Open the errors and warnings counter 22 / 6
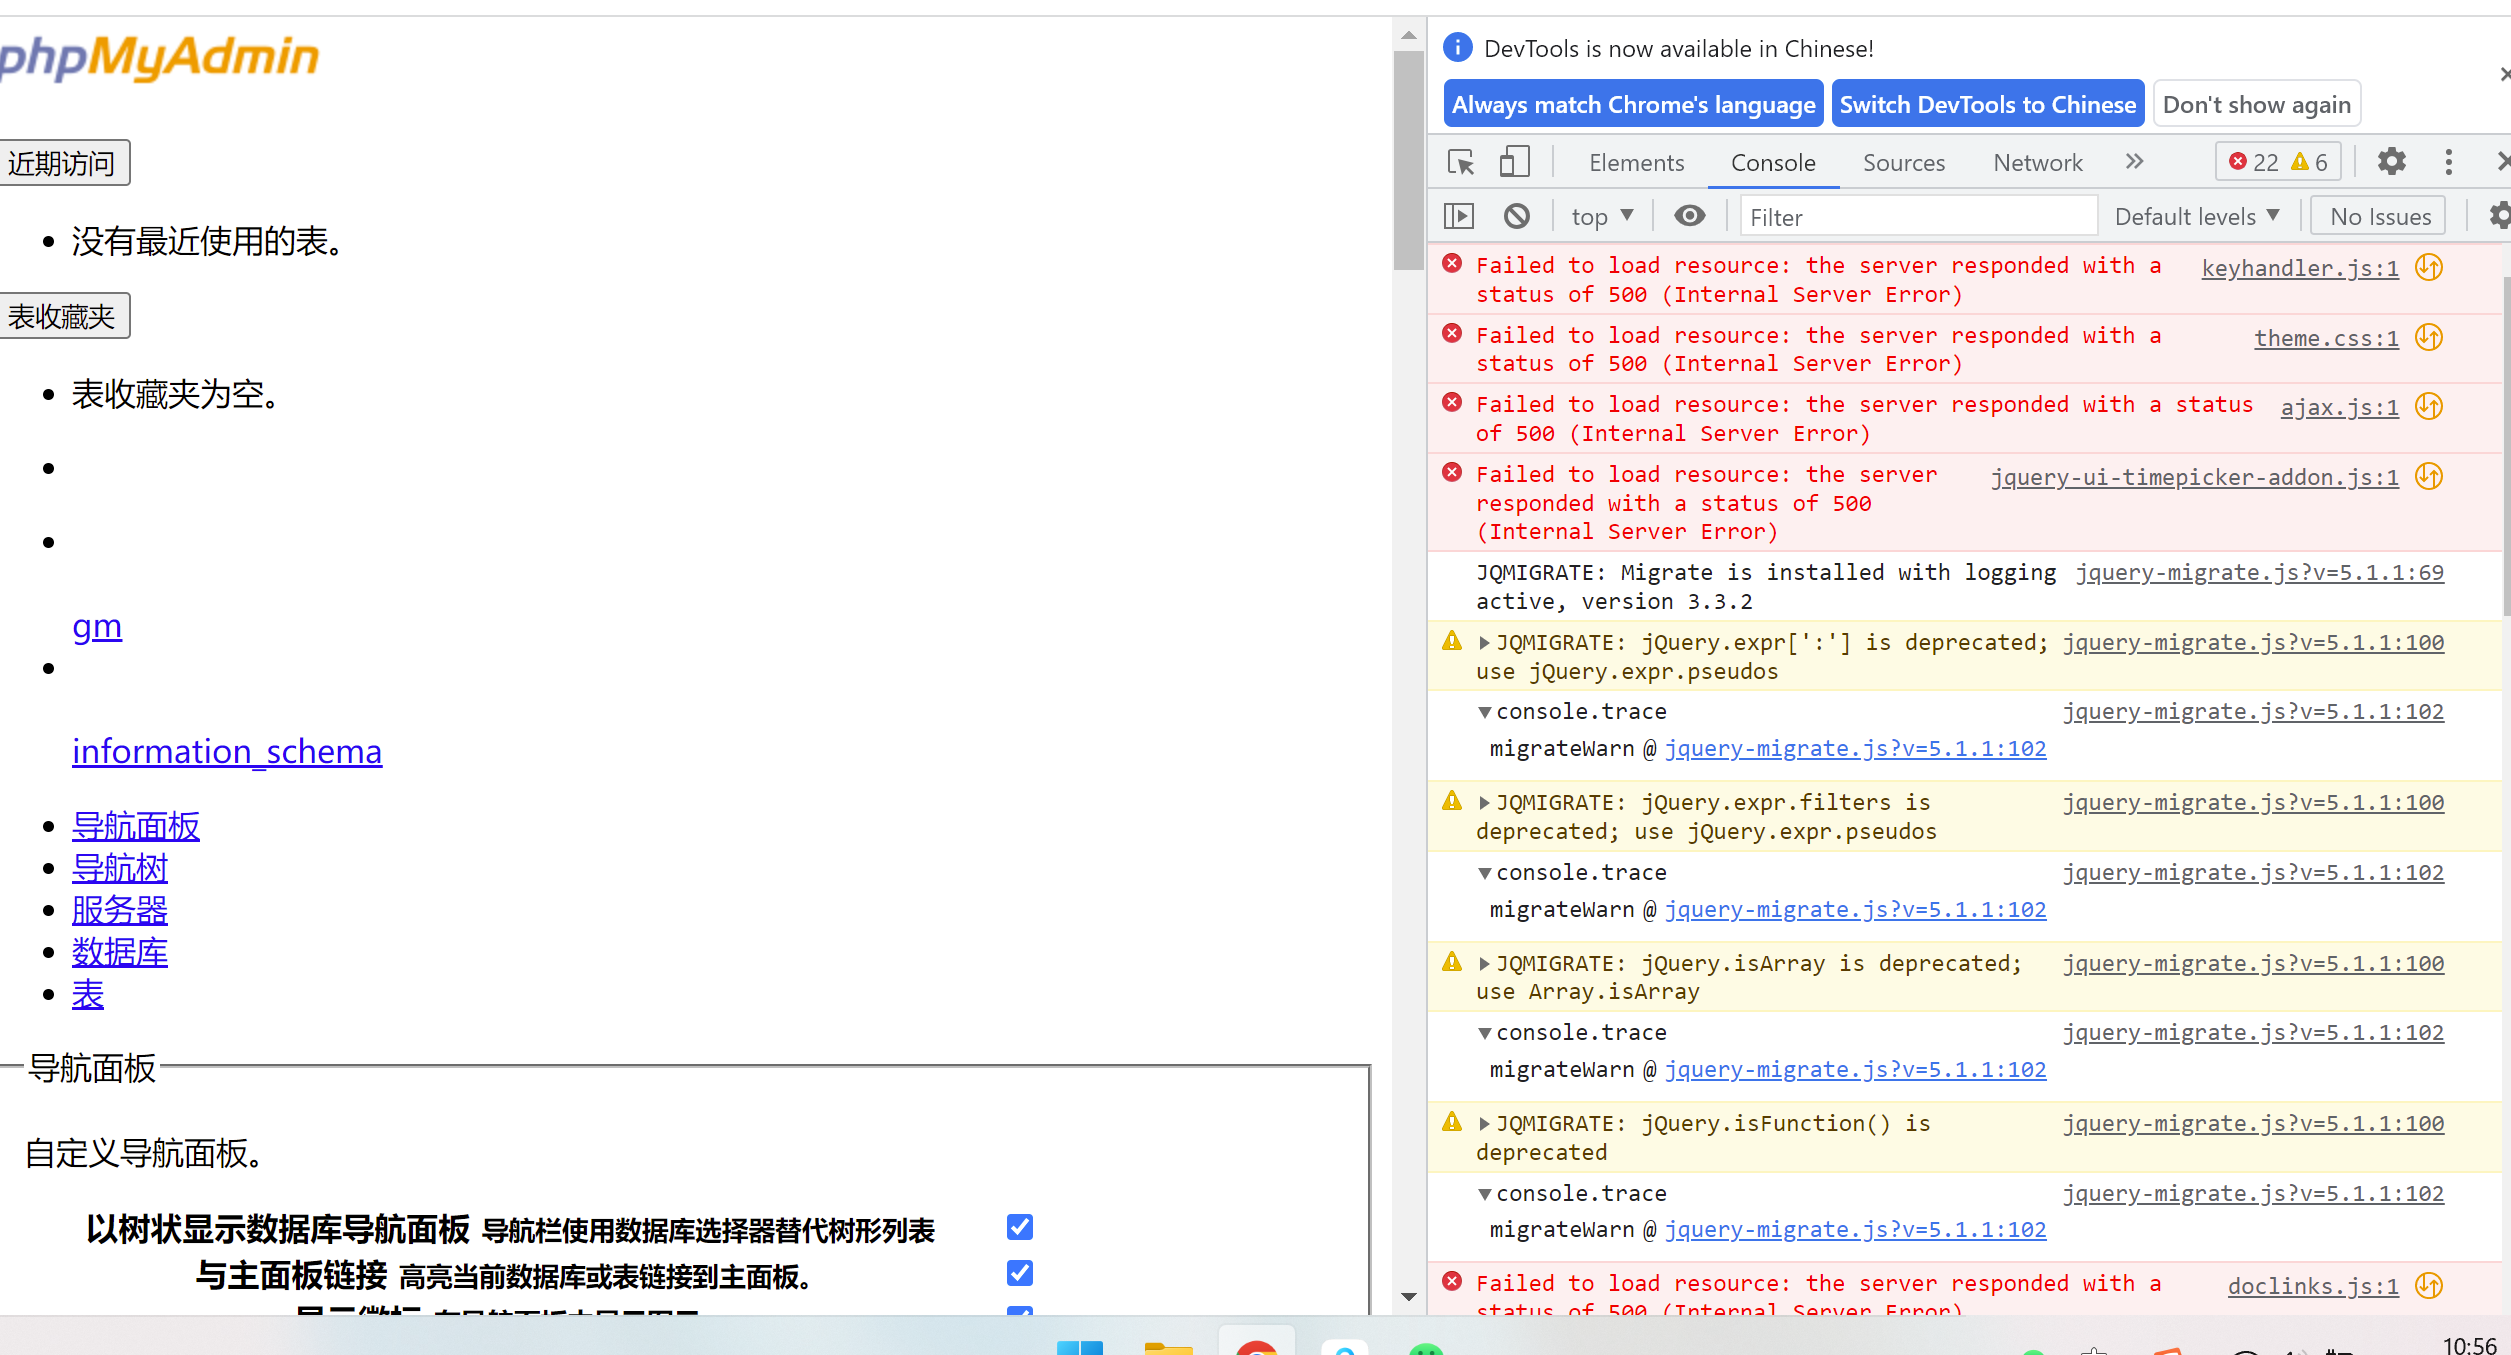Screen dimensions: 2511x1355 pyautogui.click(x=2278, y=162)
